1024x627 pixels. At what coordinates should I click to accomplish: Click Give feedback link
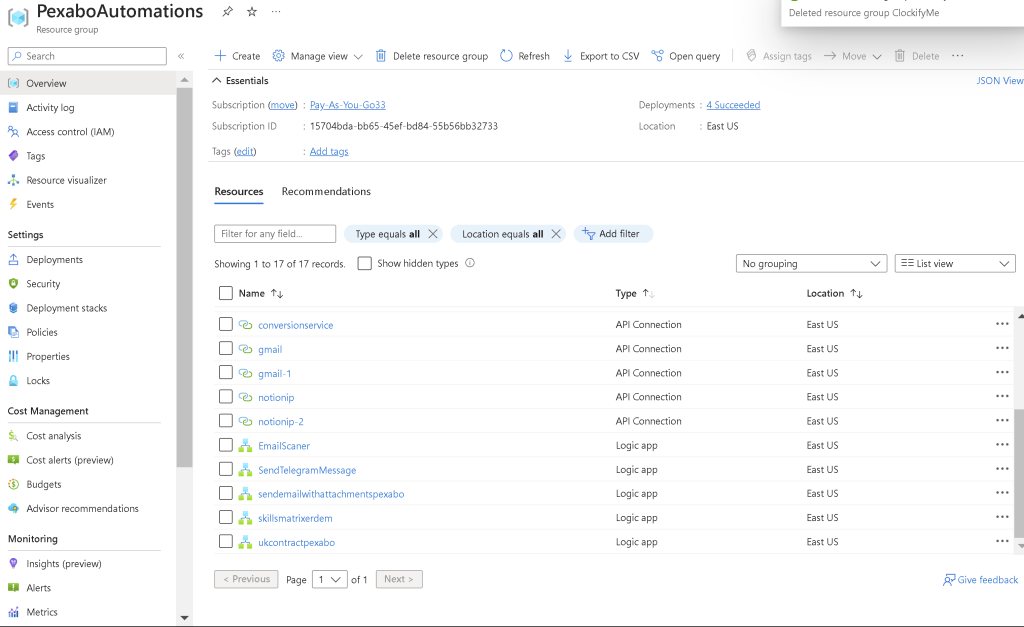(980, 579)
